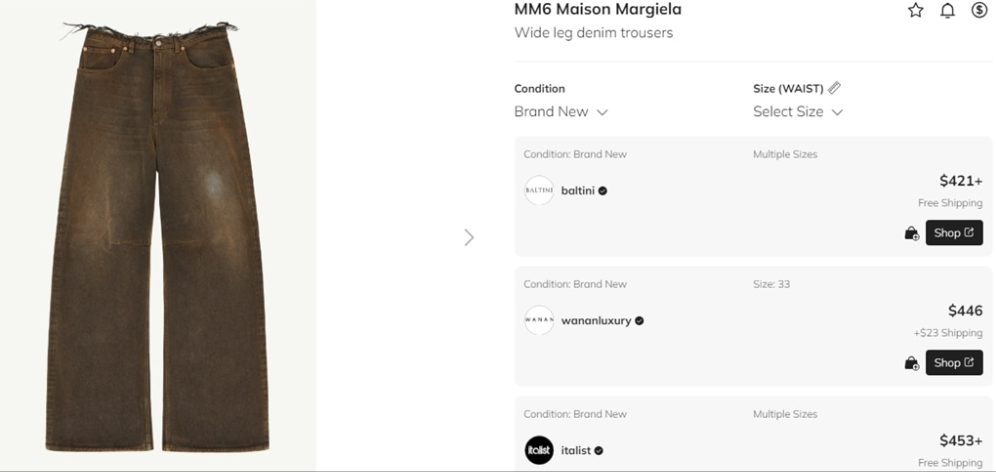
Task: Click the brown wide leg jeans image
Action: click(157, 236)
